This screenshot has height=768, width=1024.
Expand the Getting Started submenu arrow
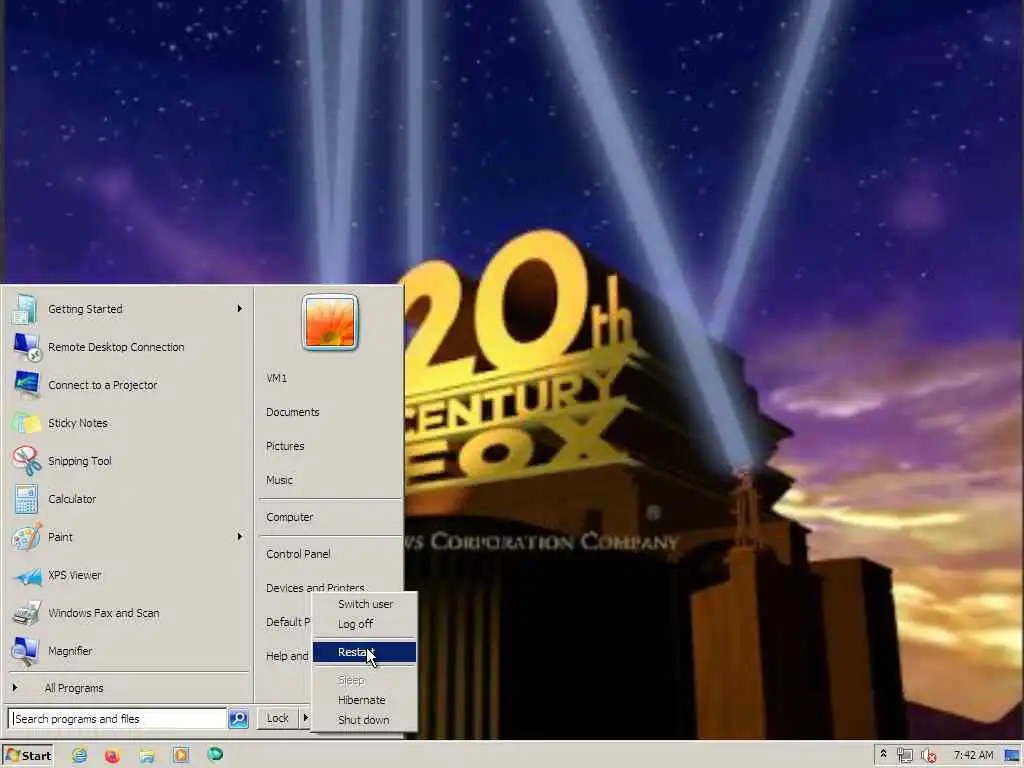point(240,308)
